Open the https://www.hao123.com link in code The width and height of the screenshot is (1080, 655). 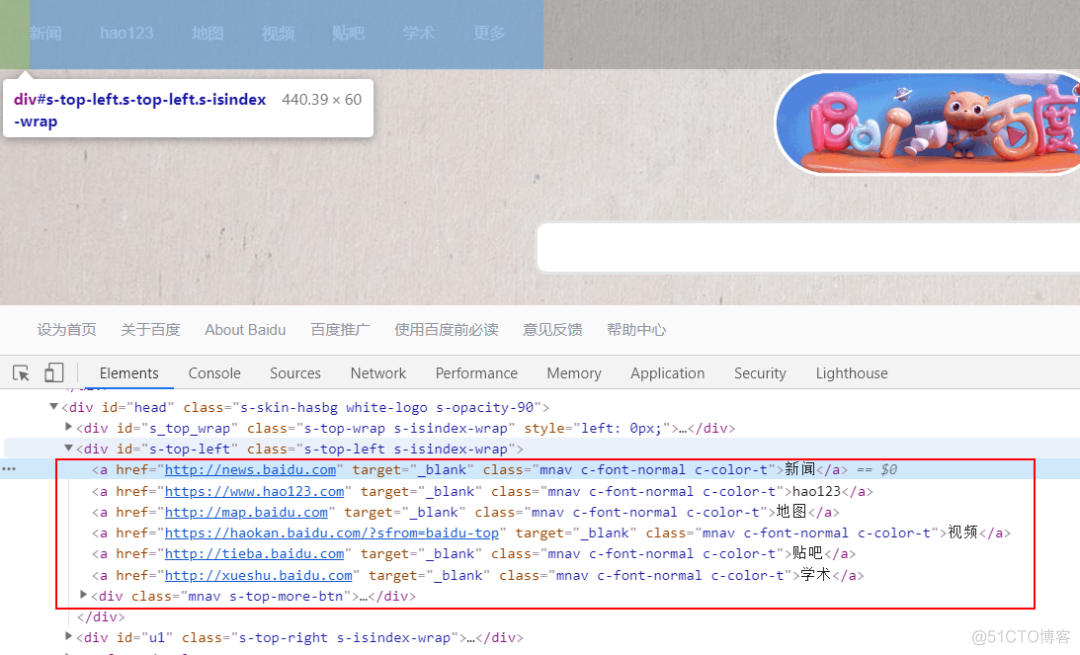pyautogui.click(x=254, y=491)
